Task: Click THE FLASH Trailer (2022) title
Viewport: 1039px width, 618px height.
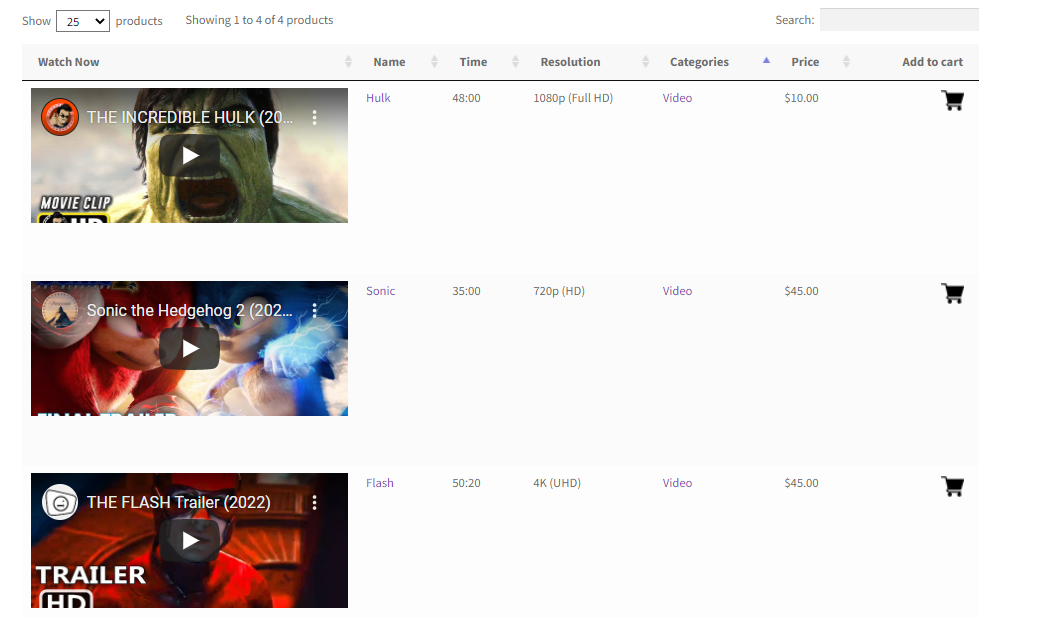Action: [178, 503]
